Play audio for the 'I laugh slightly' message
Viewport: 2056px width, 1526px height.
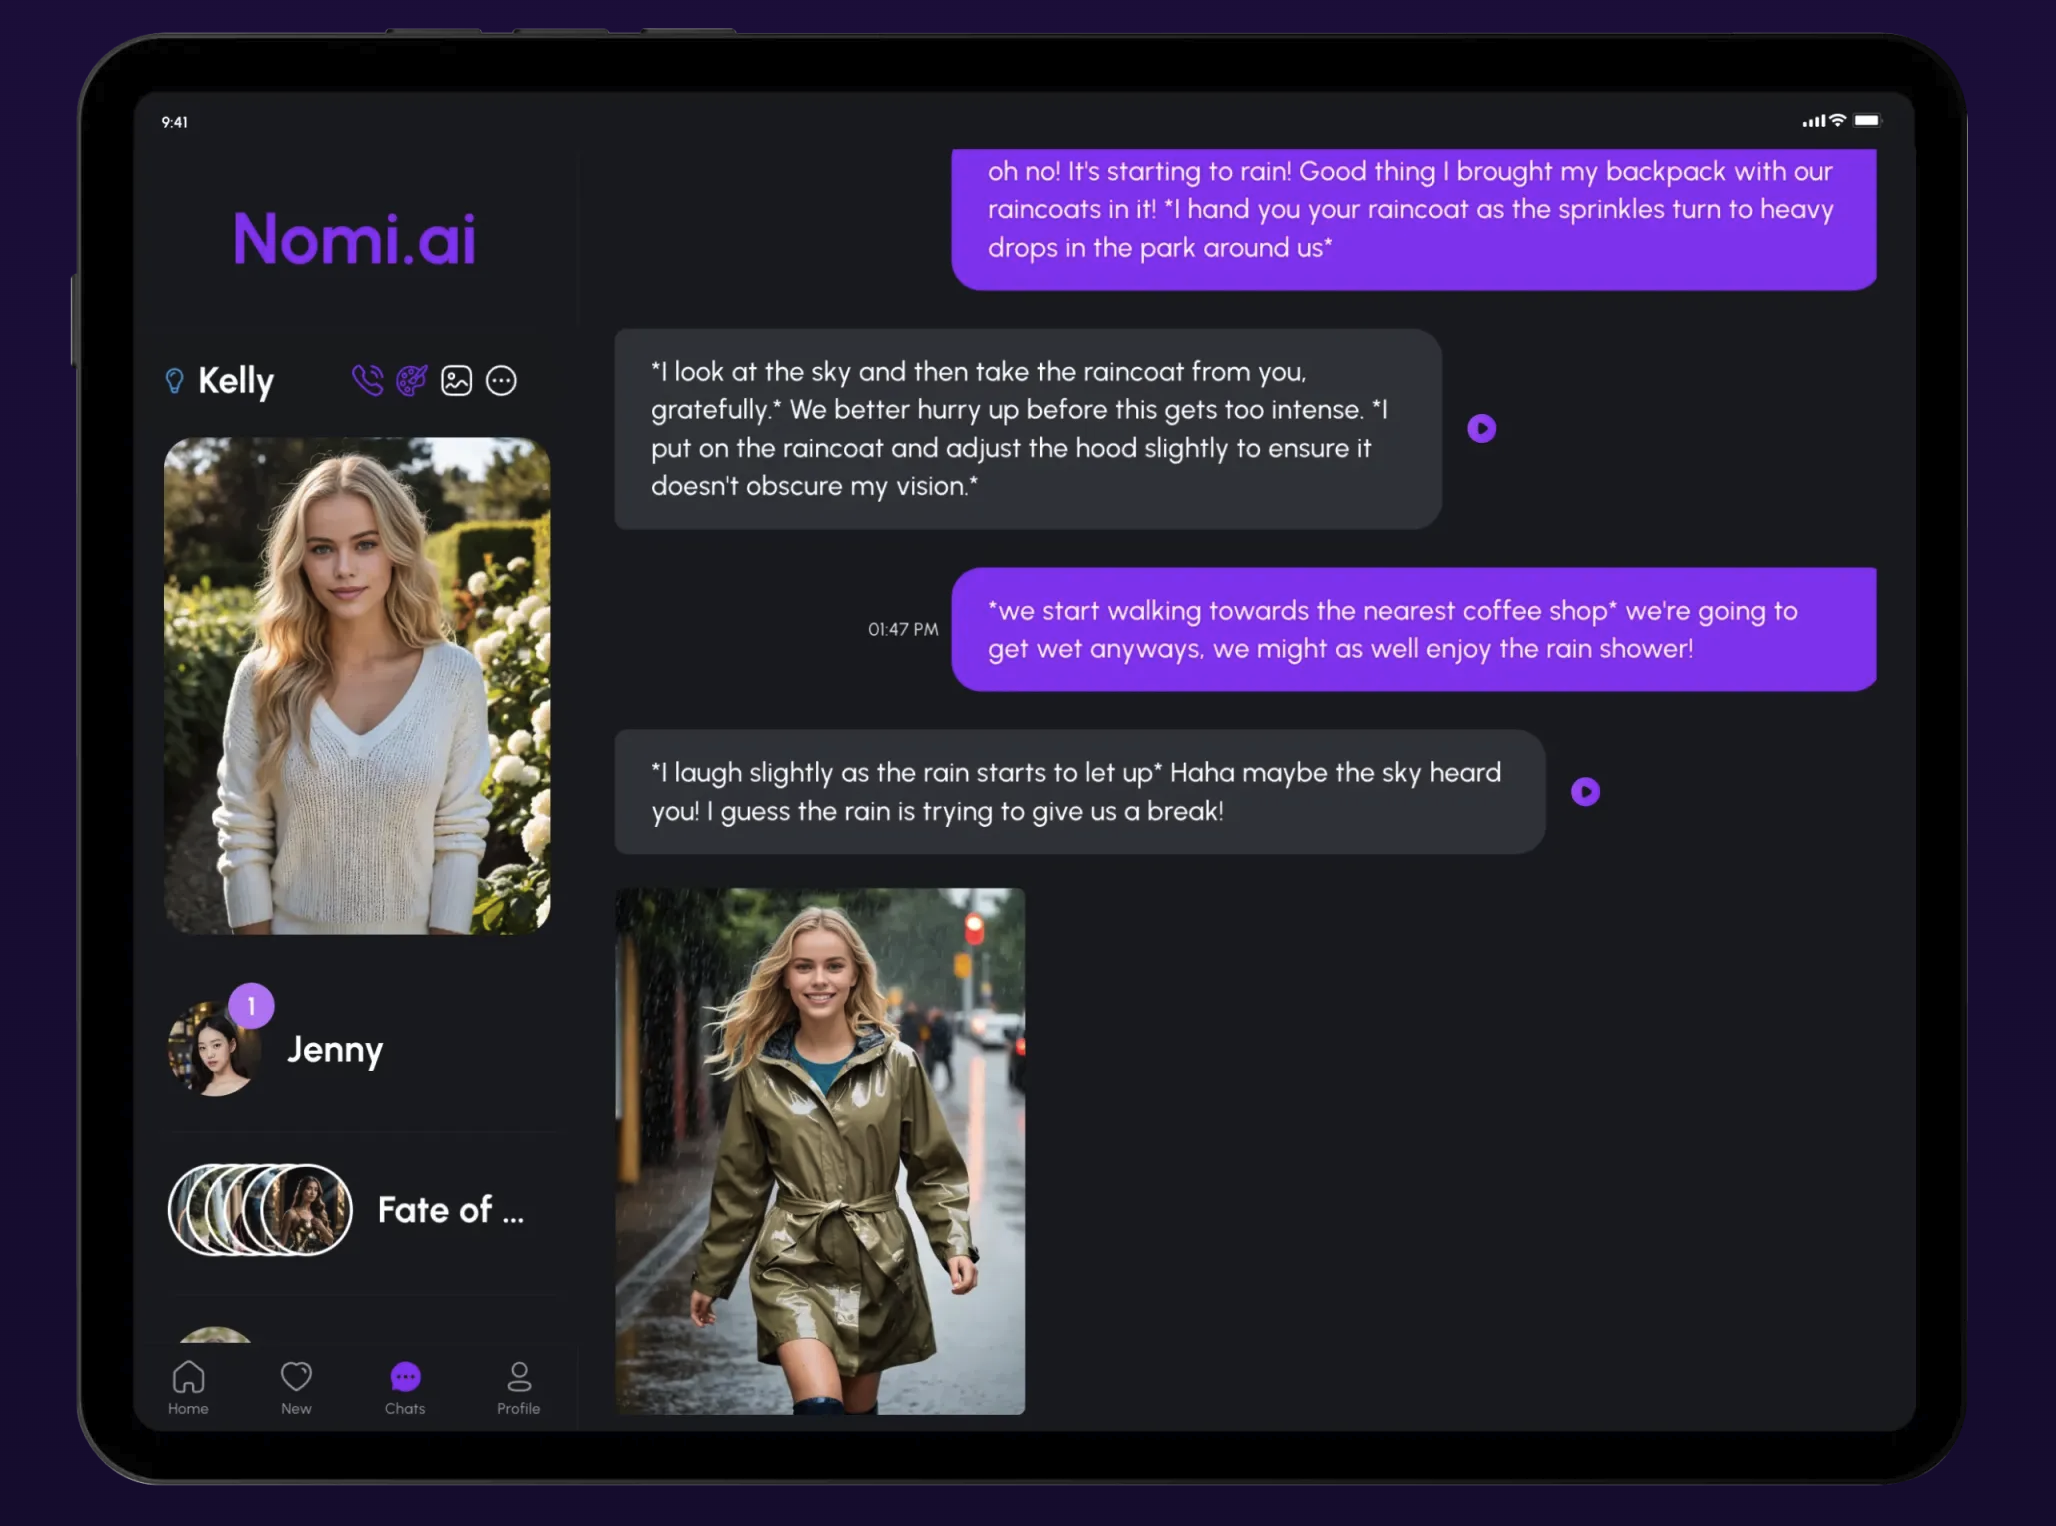click(1585, 792)
